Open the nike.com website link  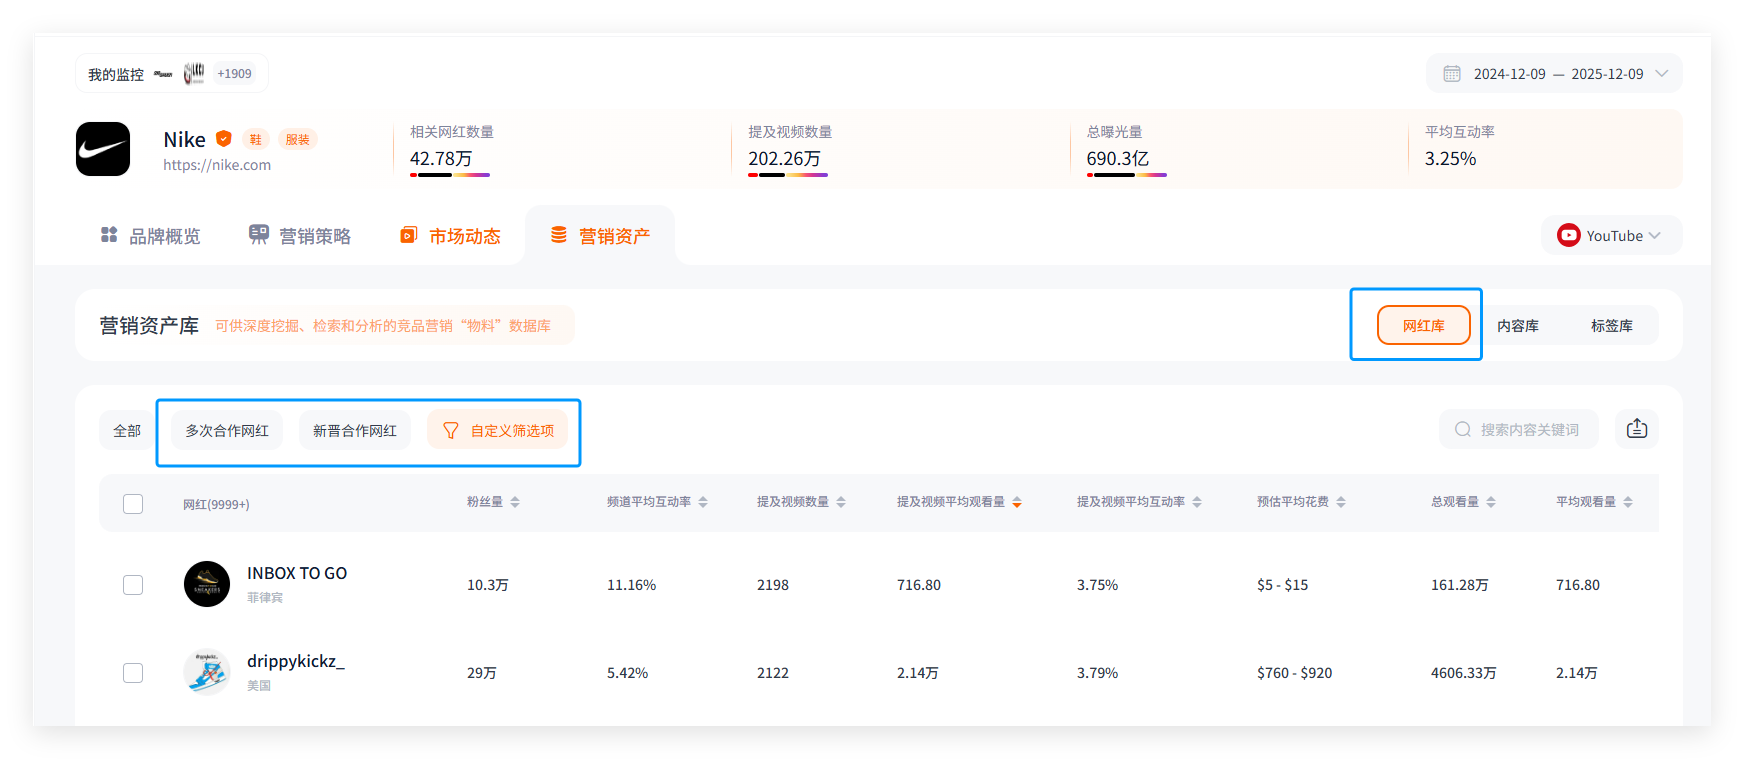[x=217, y=165]
